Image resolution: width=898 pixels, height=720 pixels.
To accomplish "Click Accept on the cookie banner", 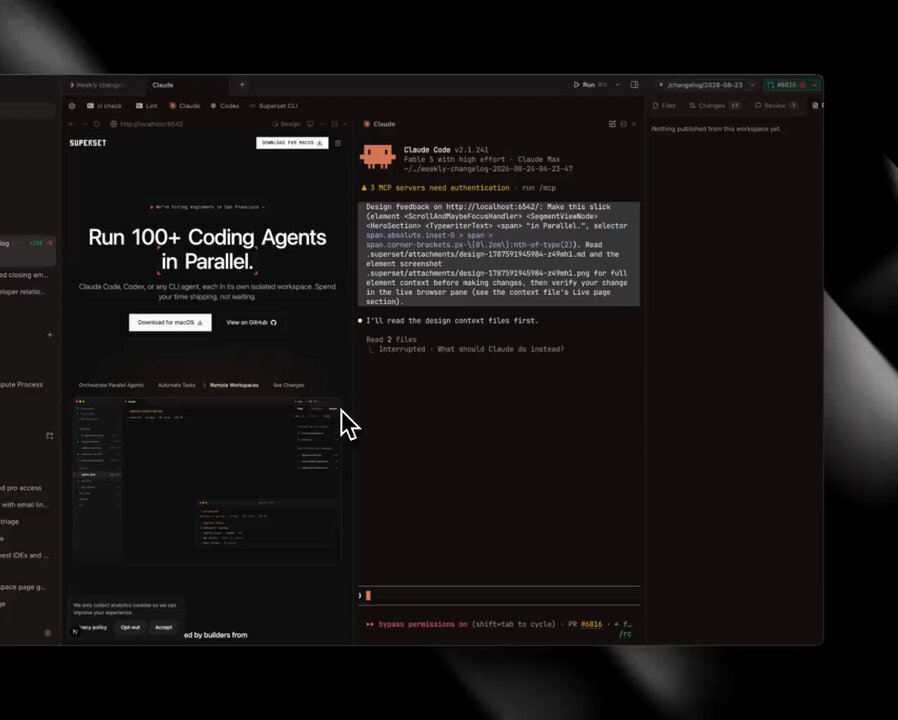I will tap(163, 627).
